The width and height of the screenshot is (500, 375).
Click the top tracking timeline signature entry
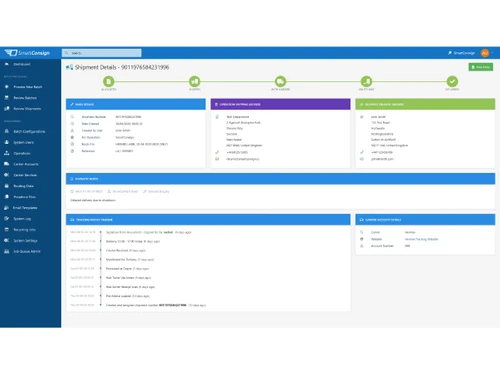click(148, 232)
